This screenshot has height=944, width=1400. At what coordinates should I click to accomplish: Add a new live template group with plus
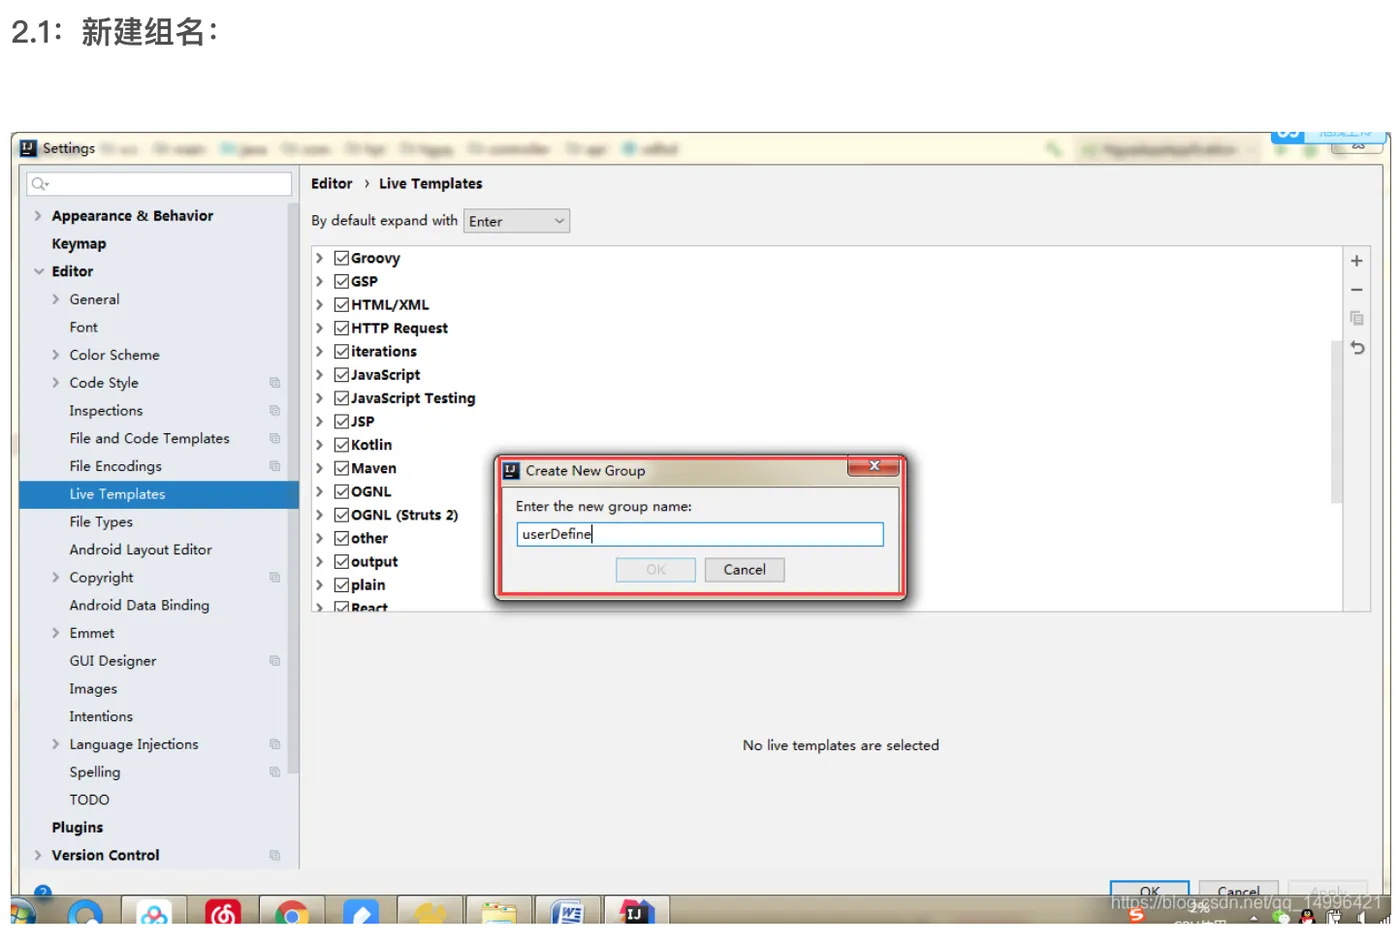(x=1357, y=261)
